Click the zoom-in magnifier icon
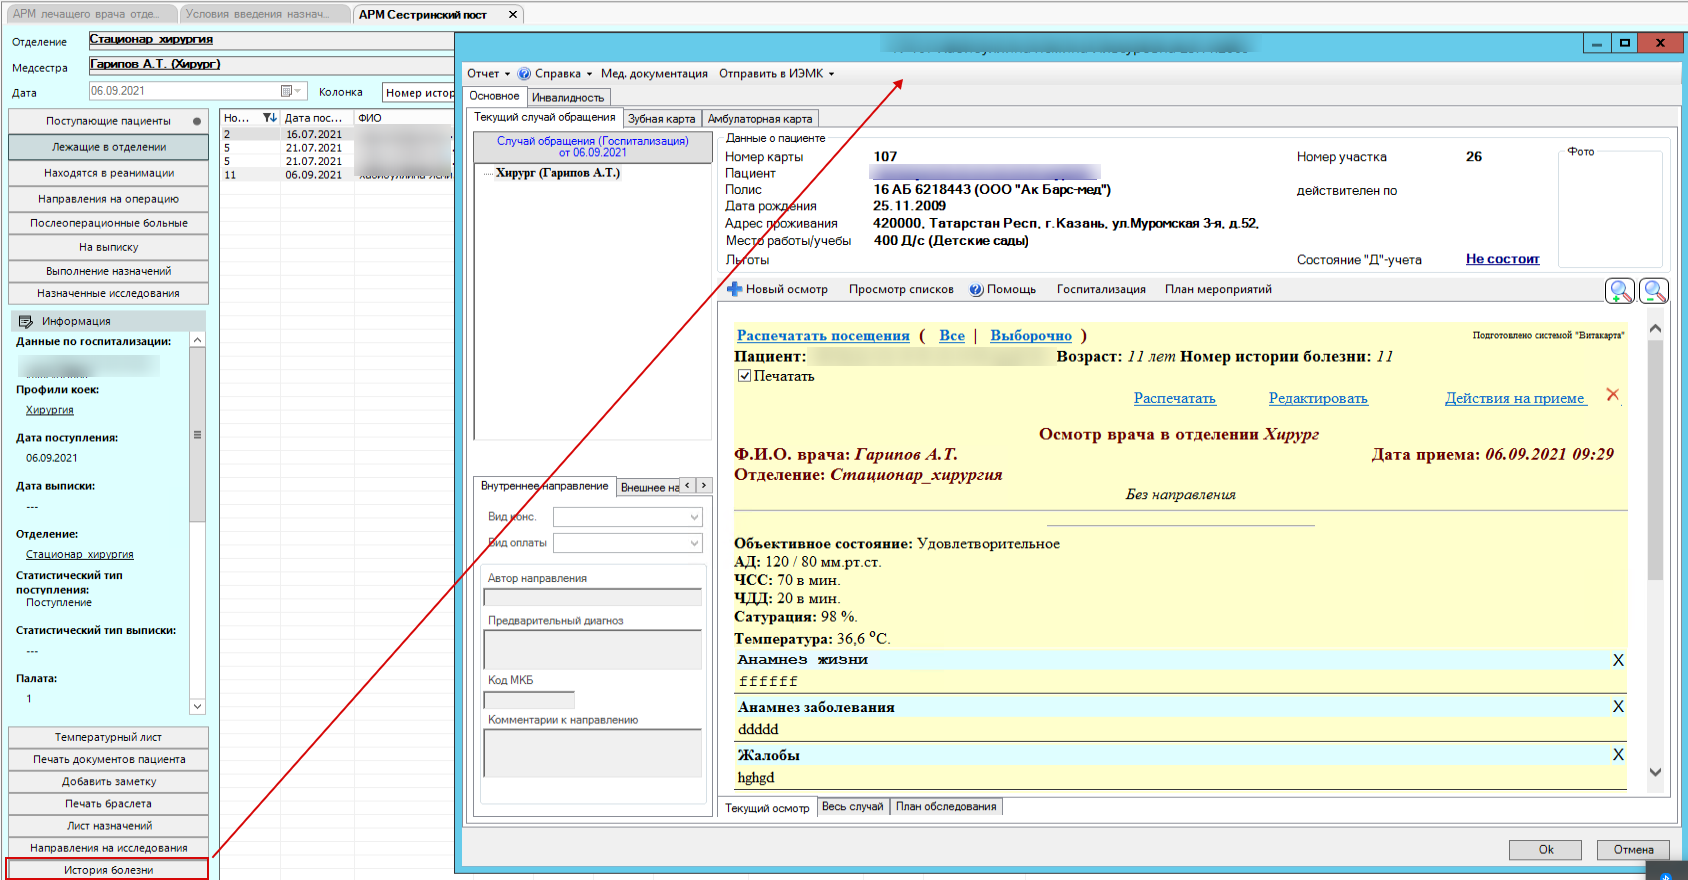 (1619, 291)
